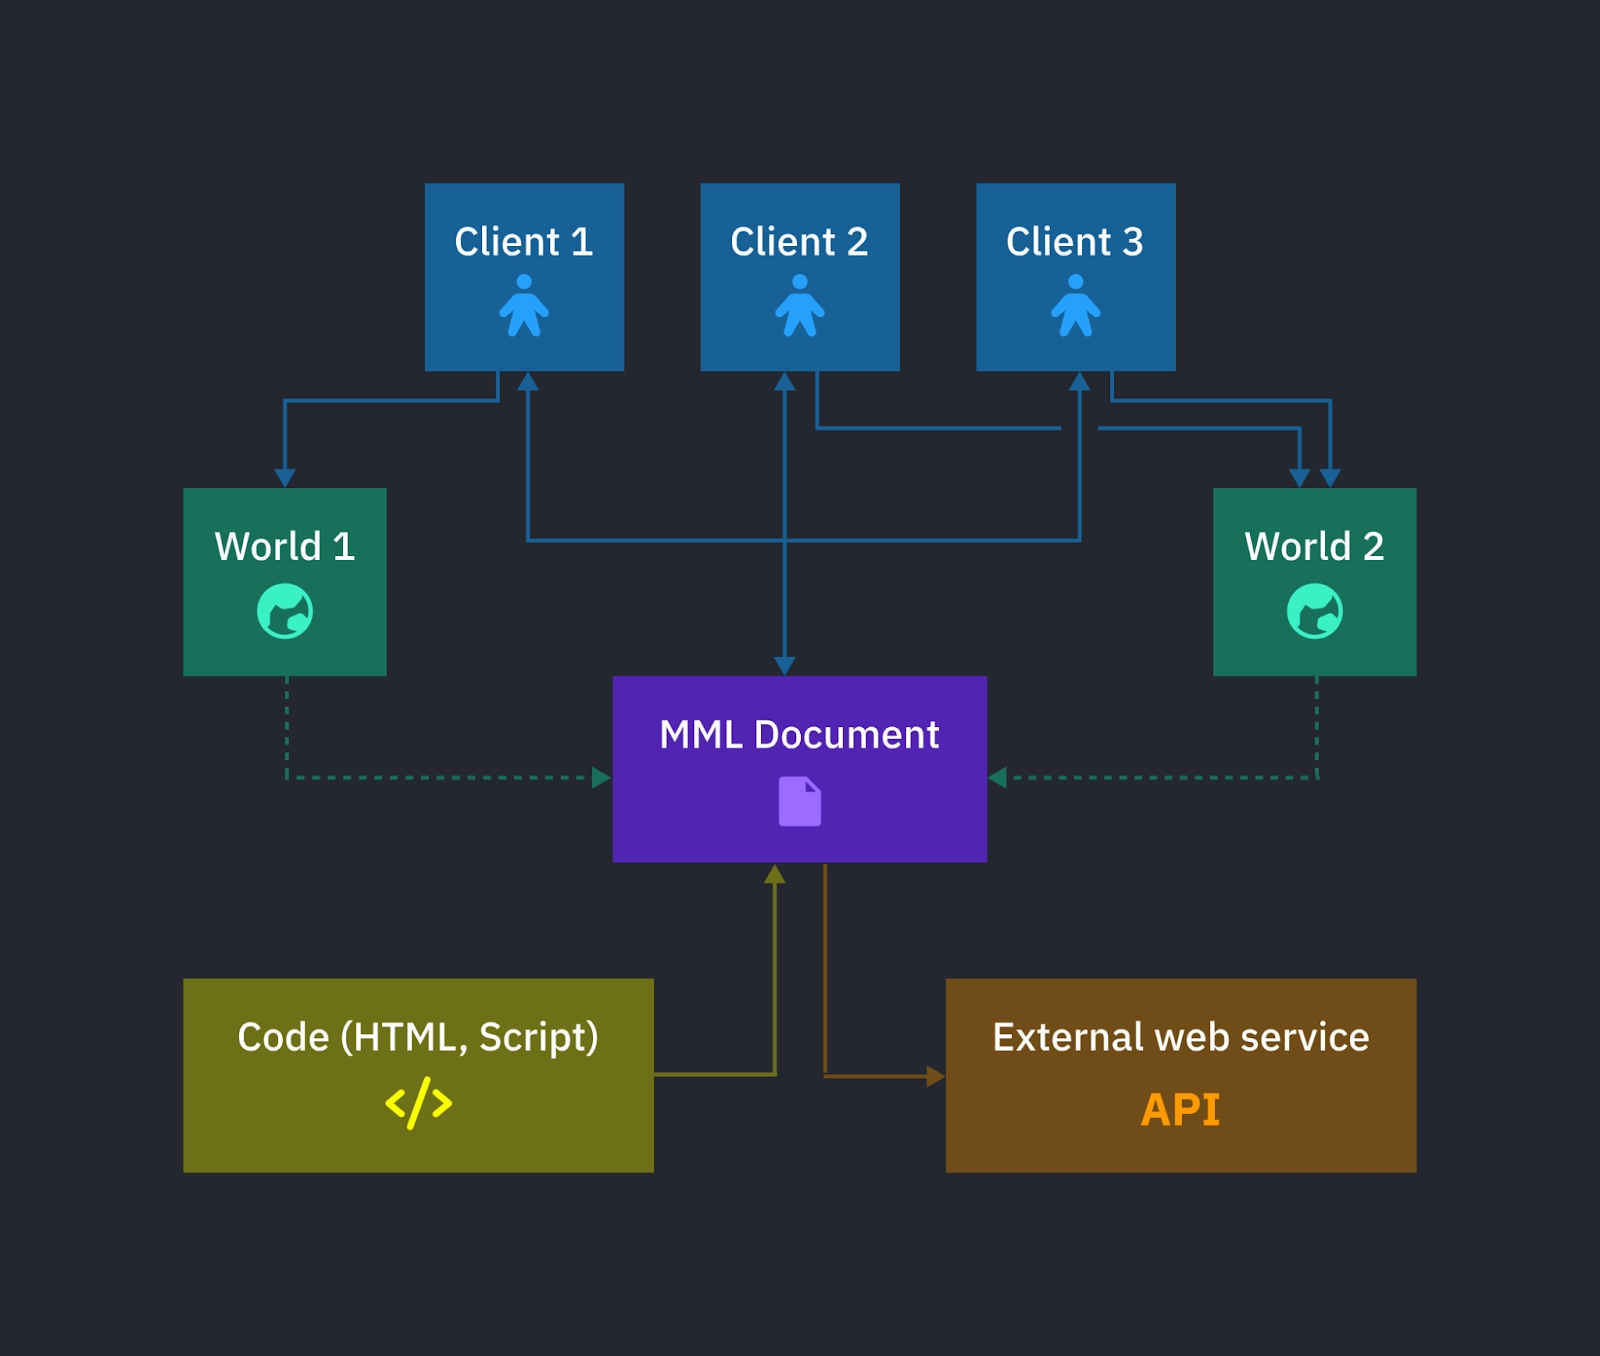1600x1356 pixels.
Task: Click dashed arrowhead entering MML Document's left side
Action: 601,778
